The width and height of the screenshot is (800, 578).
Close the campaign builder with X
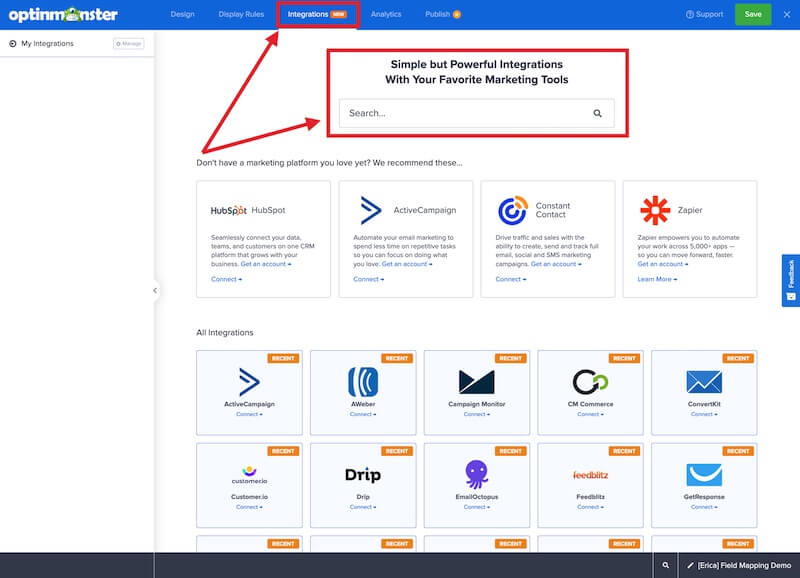[x=787, y=14]
